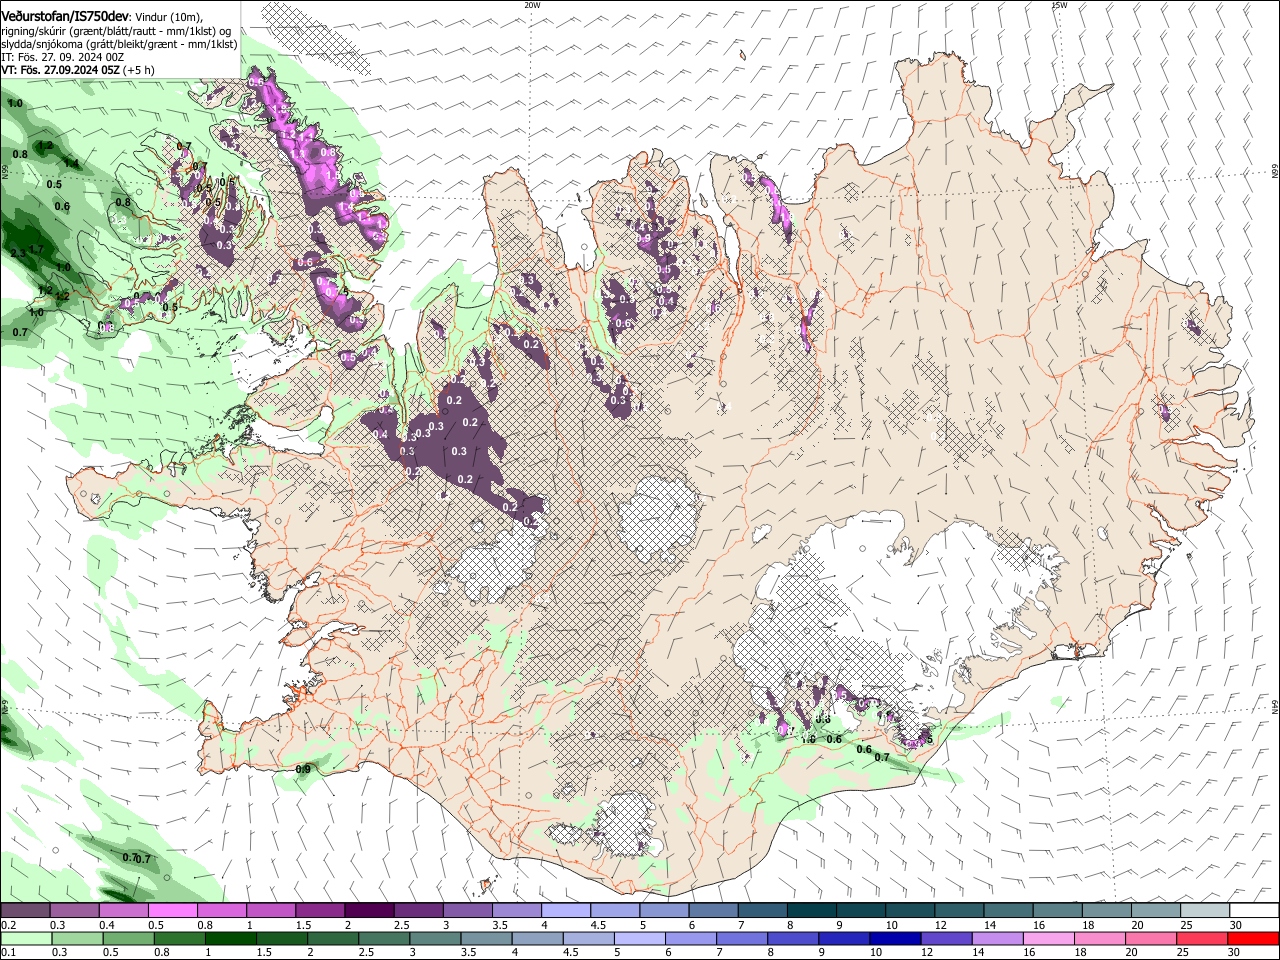The width and height of the screenshot is (1280, 960).
Task: Click the 12 label in the rain legend
Action: pos(927,952)
